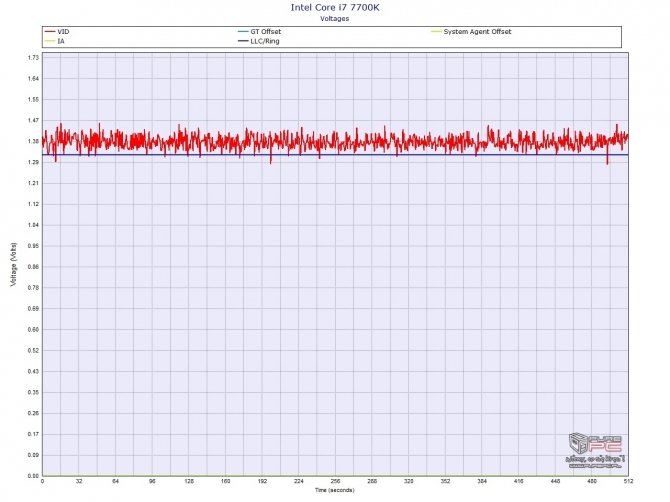Click the 512 tick on the time axis
670x502 pixels.
(627, 482)
